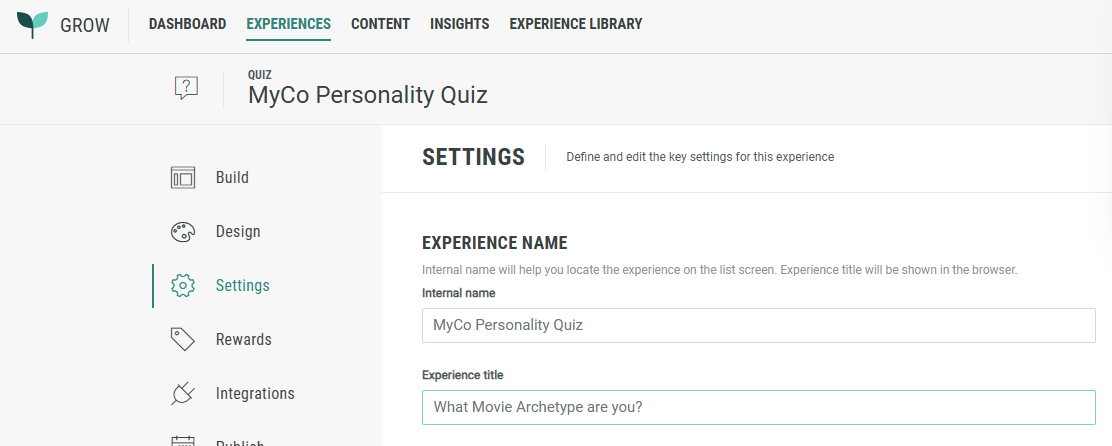Select the Build label in sidebar
This screenshot has height=446, width=1112.
point(232,178)
